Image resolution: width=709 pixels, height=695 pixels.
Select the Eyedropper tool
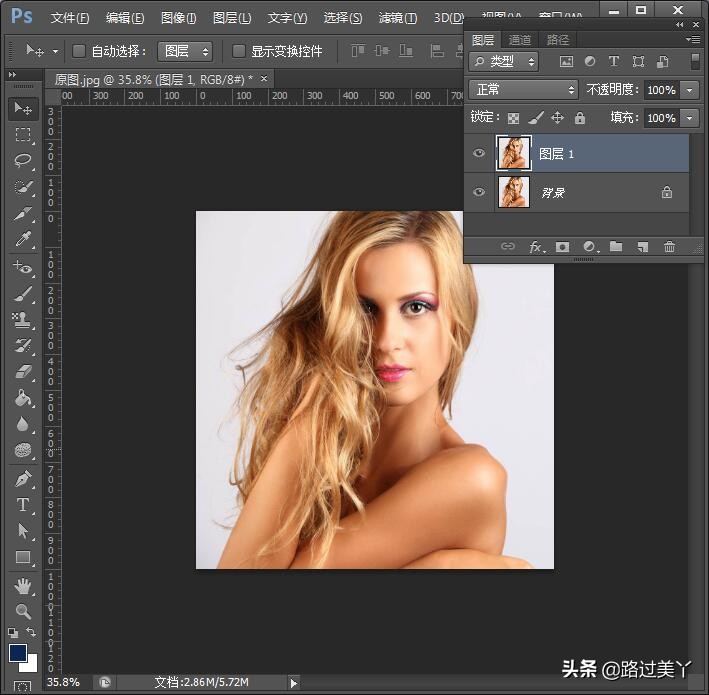pyautogui.click(x=23, y=239)
